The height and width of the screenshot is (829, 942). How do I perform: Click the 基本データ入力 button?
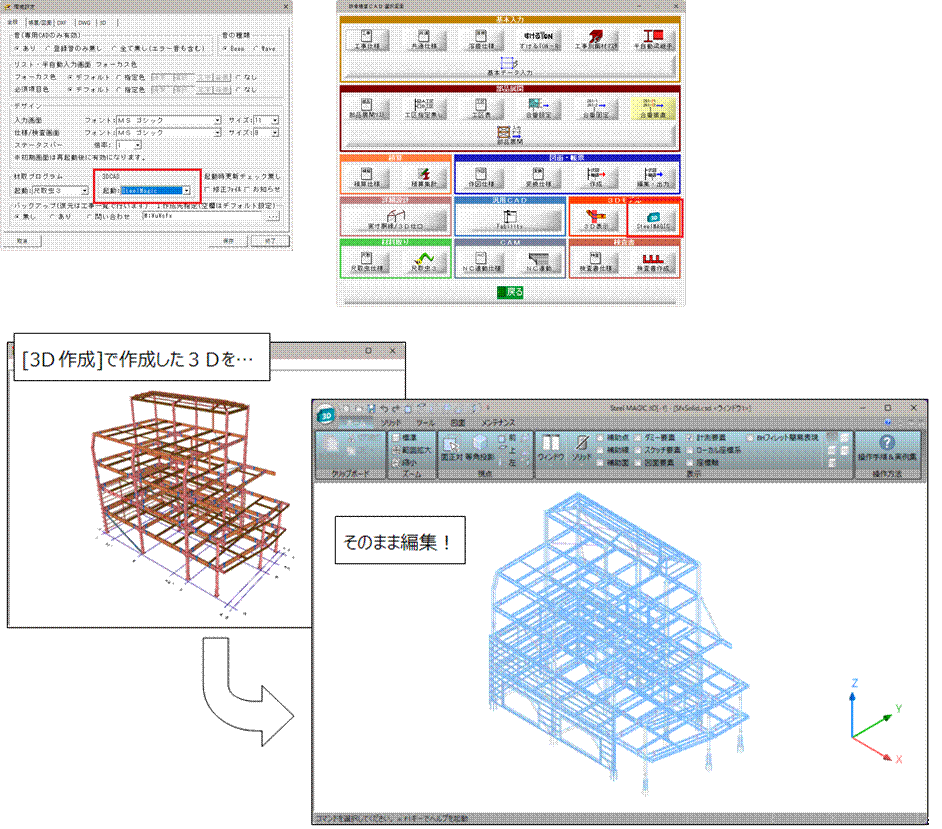[510, 67]
